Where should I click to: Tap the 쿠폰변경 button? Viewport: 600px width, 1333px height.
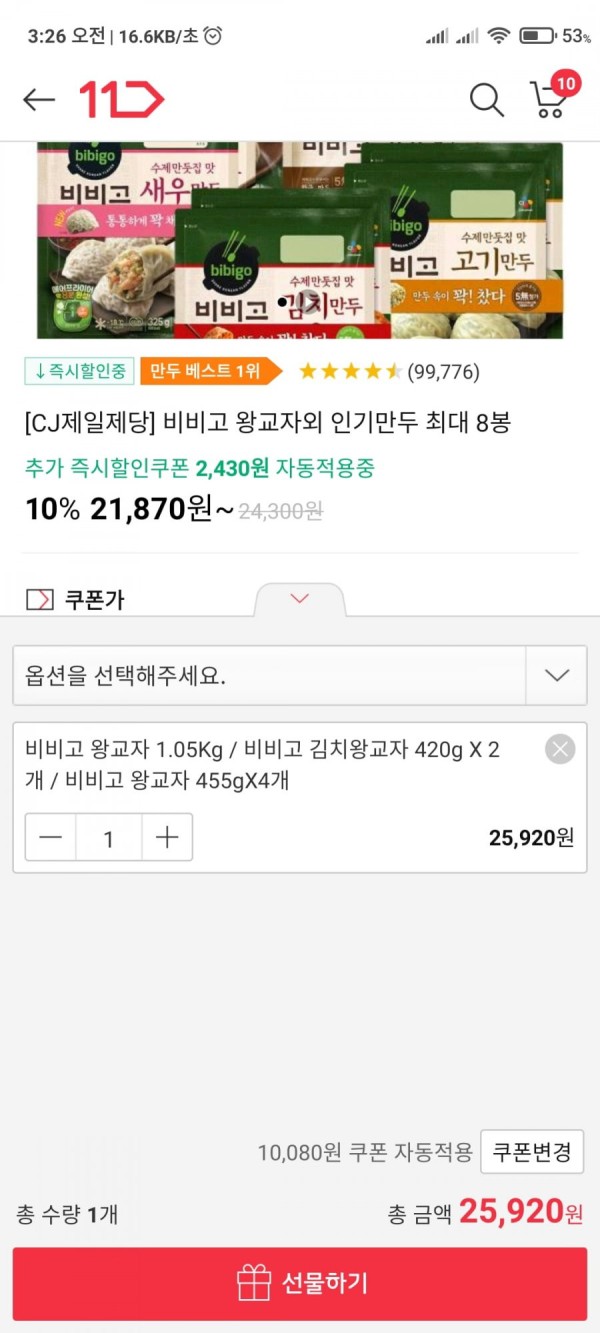tap(532, 1152)
